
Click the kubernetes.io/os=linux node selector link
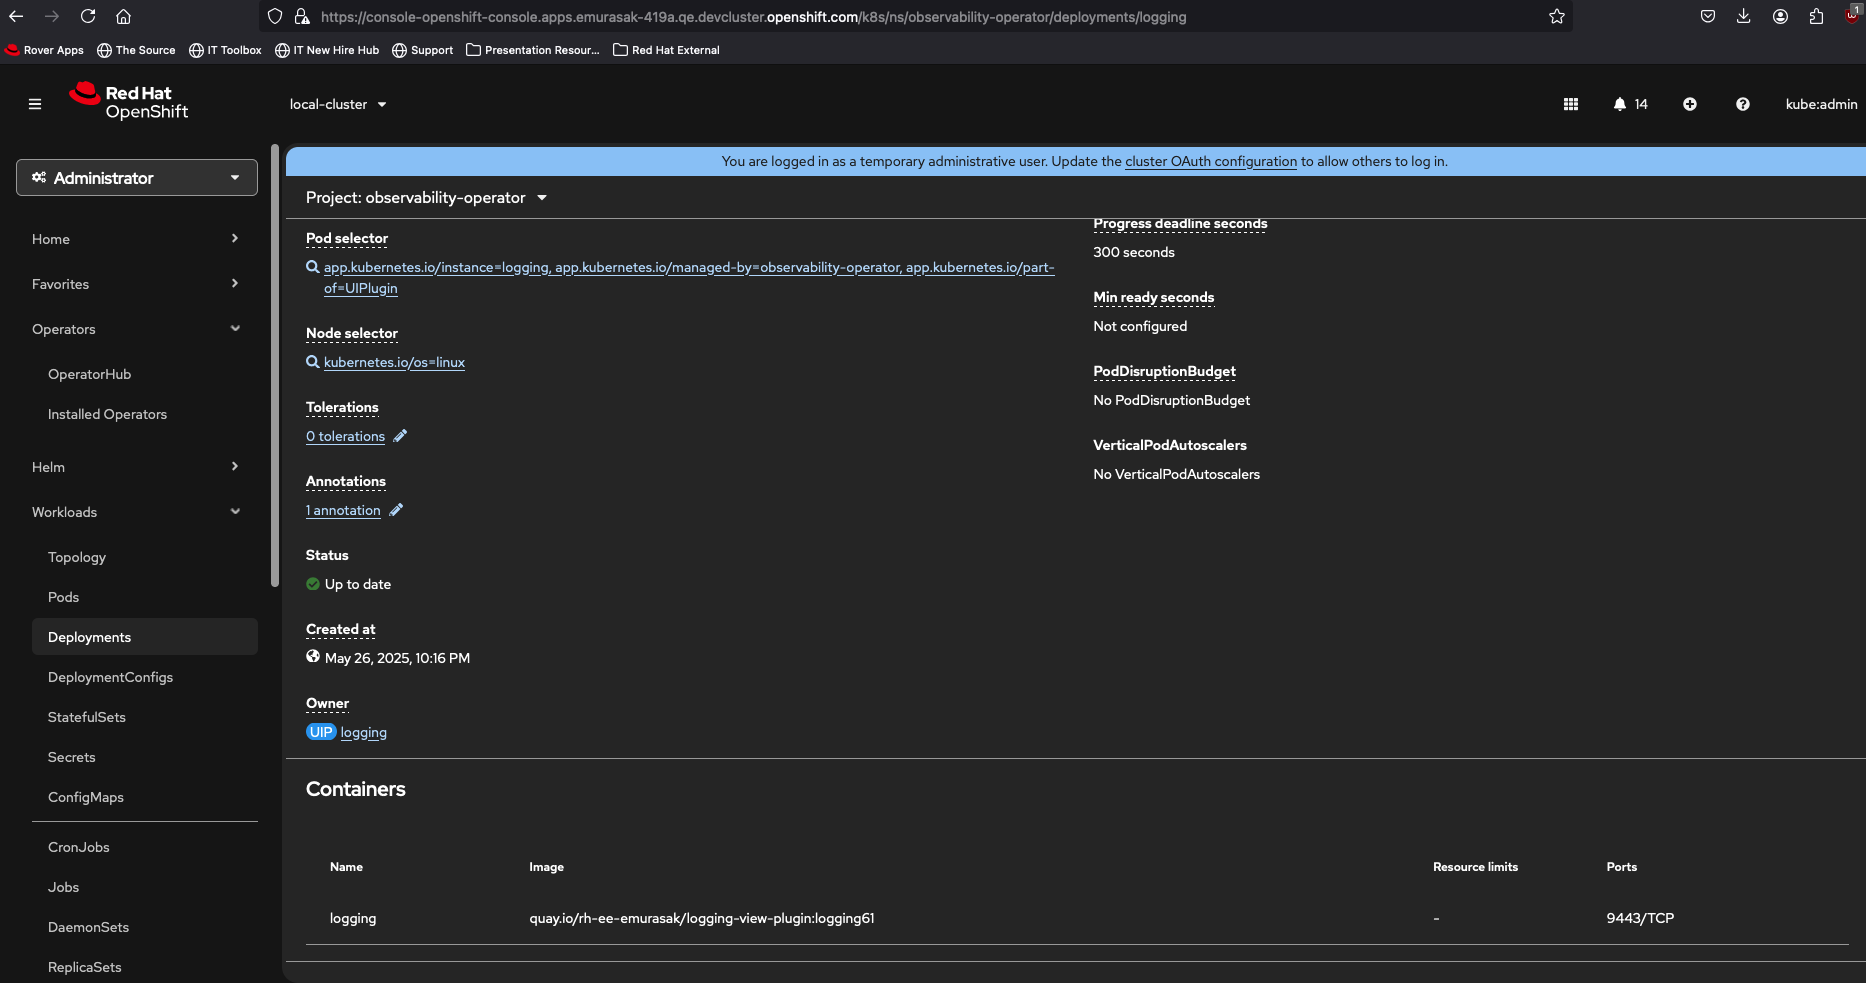tap(394, 362)
